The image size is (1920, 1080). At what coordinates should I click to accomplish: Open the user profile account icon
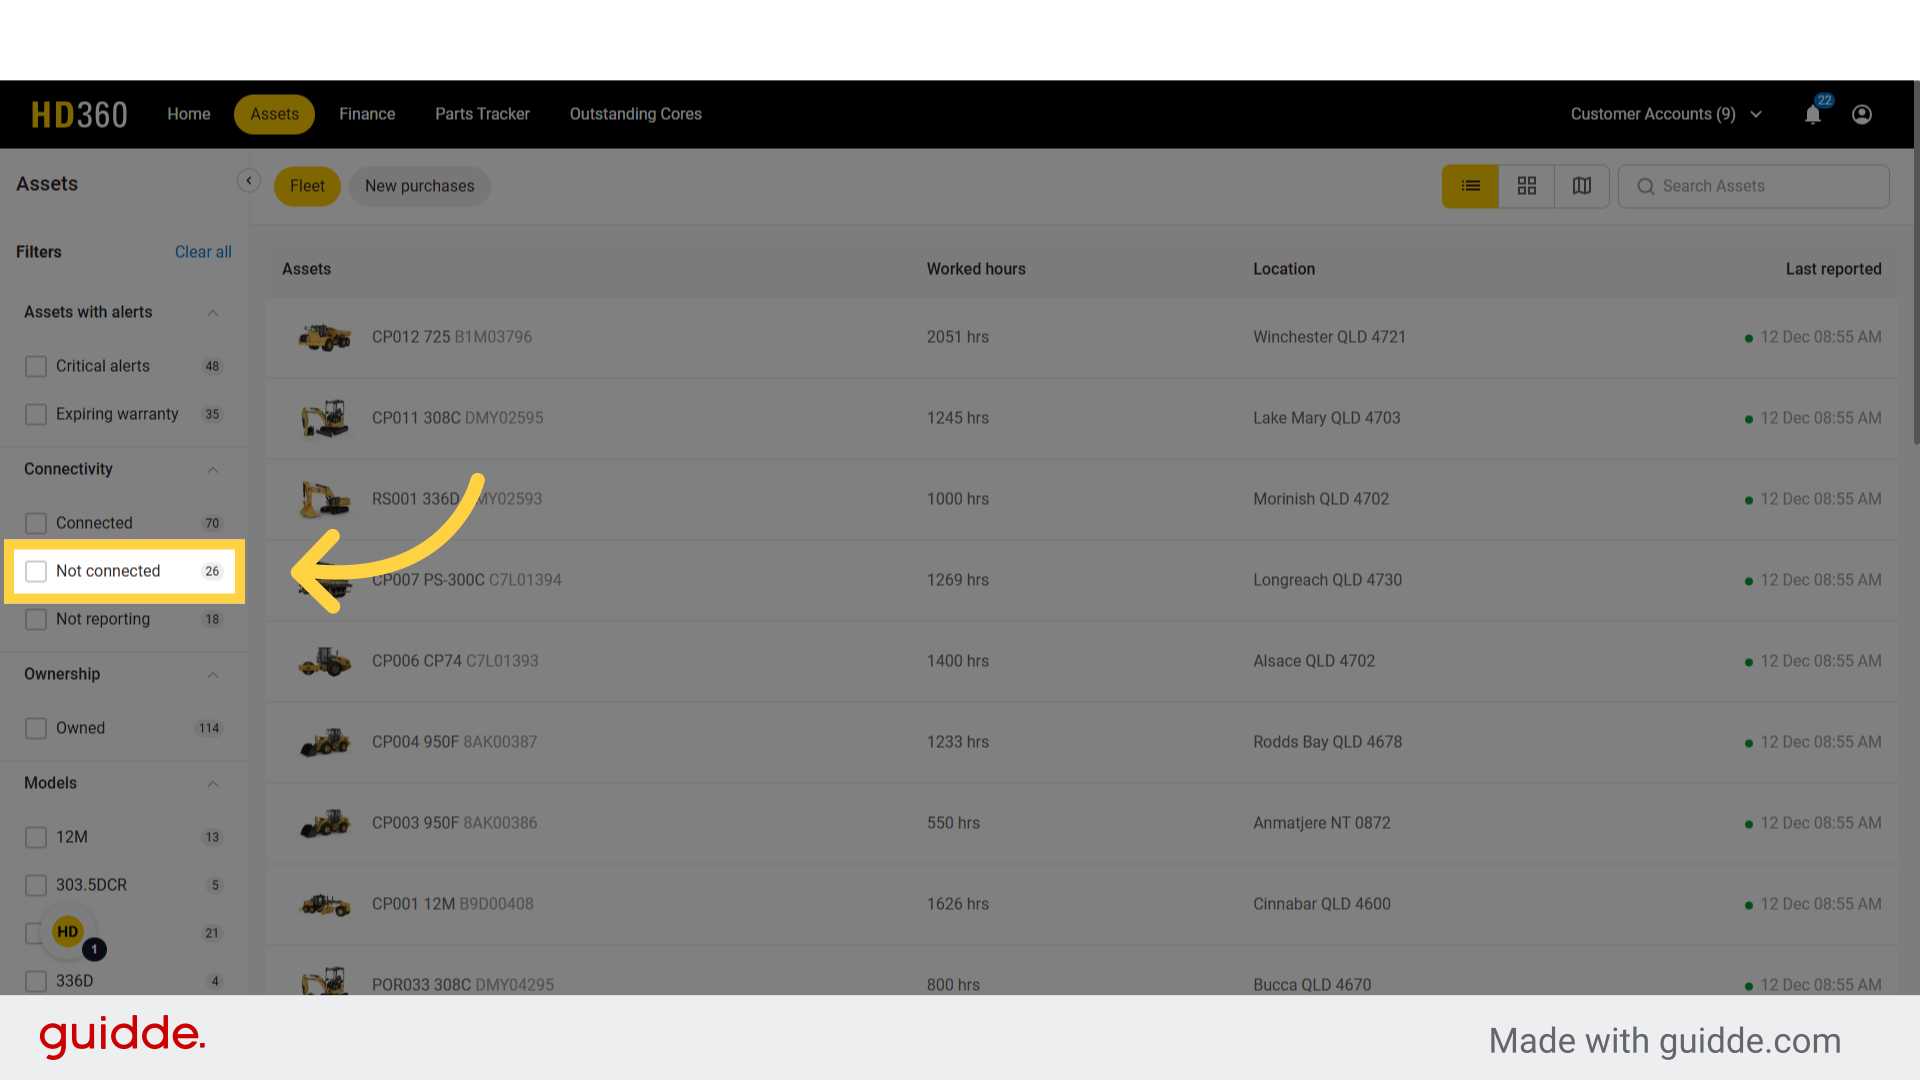click(1861, 114)
